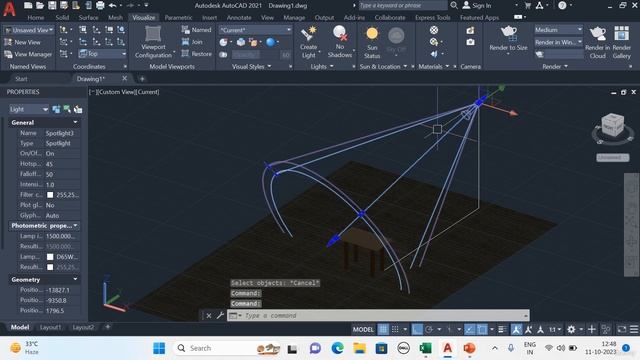The image size is (640, 360).
Task: Click the Undo arrow in Quick Access
Action: [x=112, y=5]
